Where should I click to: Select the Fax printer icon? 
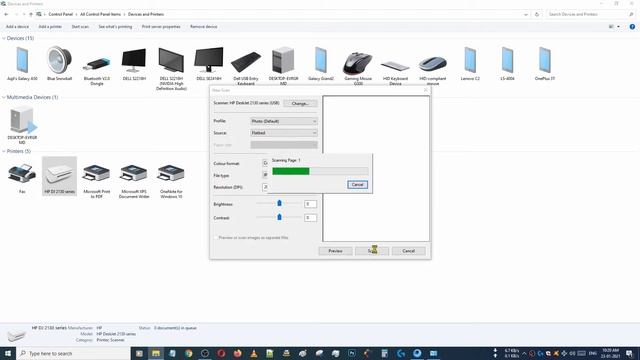pyautogui.click(x=22, y=178)
